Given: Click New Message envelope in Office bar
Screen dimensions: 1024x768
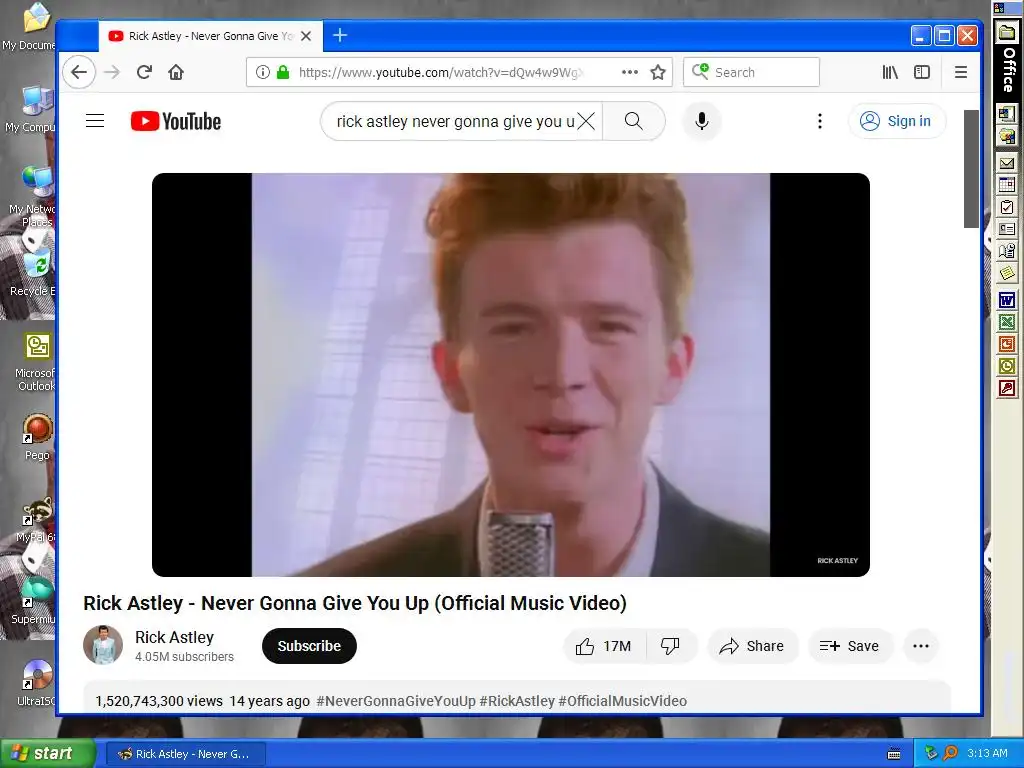Looking at the screenshot, I should click(1007, 163).
